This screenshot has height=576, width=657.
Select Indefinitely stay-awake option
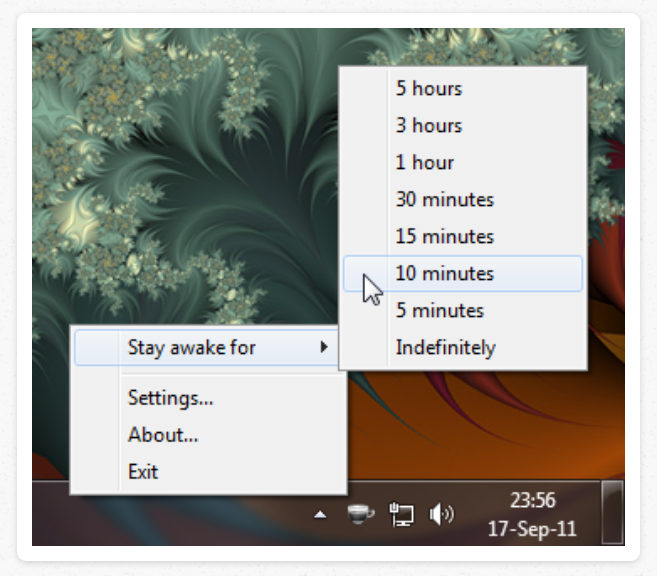tap(463, 347)
